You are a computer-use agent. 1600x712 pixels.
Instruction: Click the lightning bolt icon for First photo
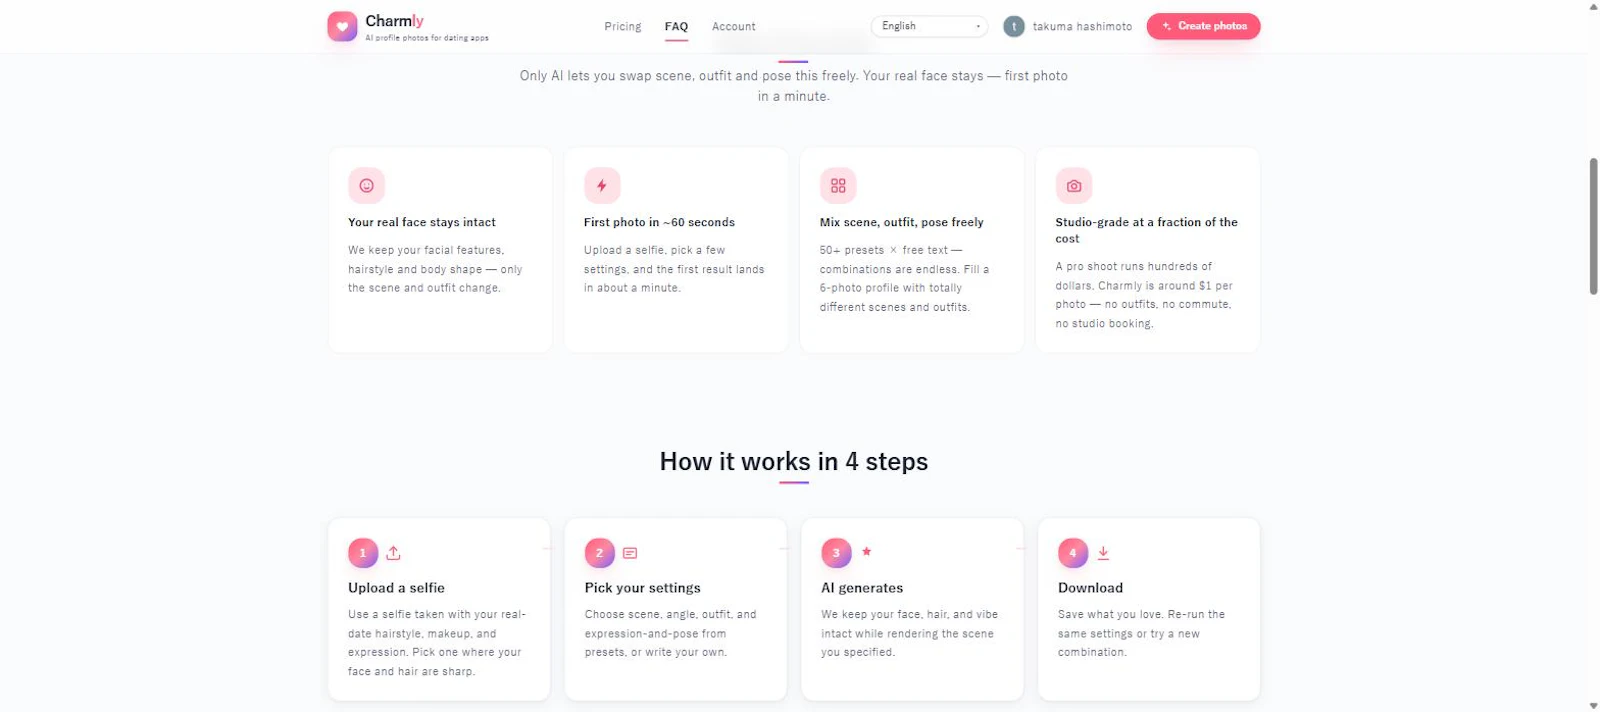602,185
